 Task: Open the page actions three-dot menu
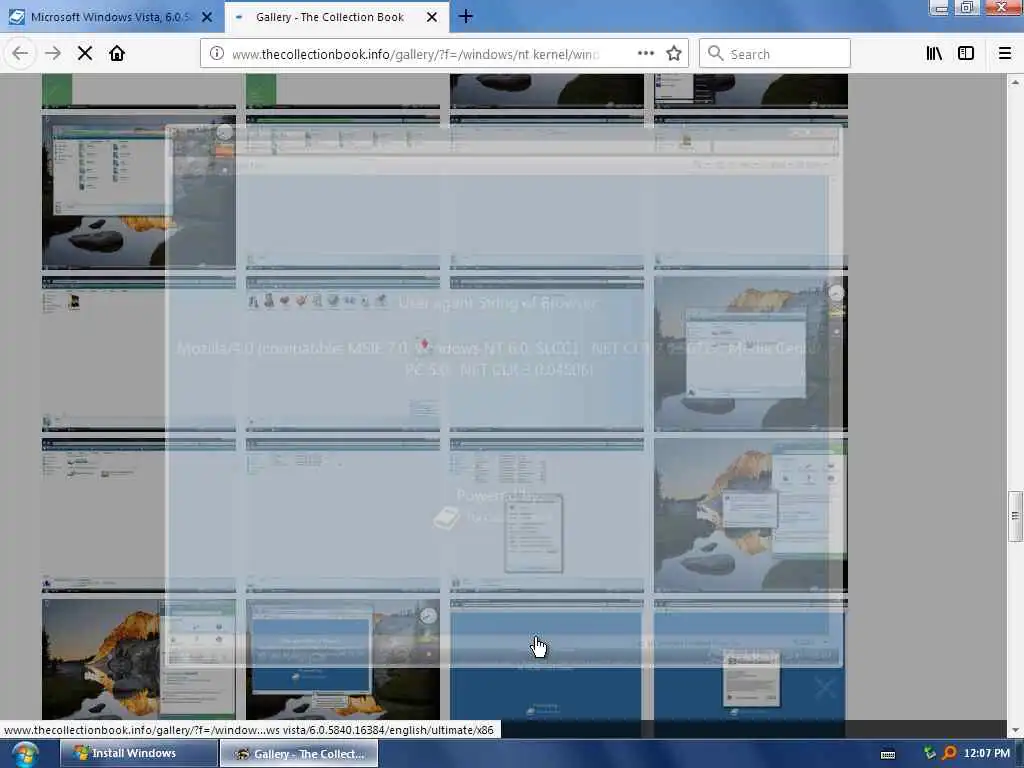[x=645, y=54]
